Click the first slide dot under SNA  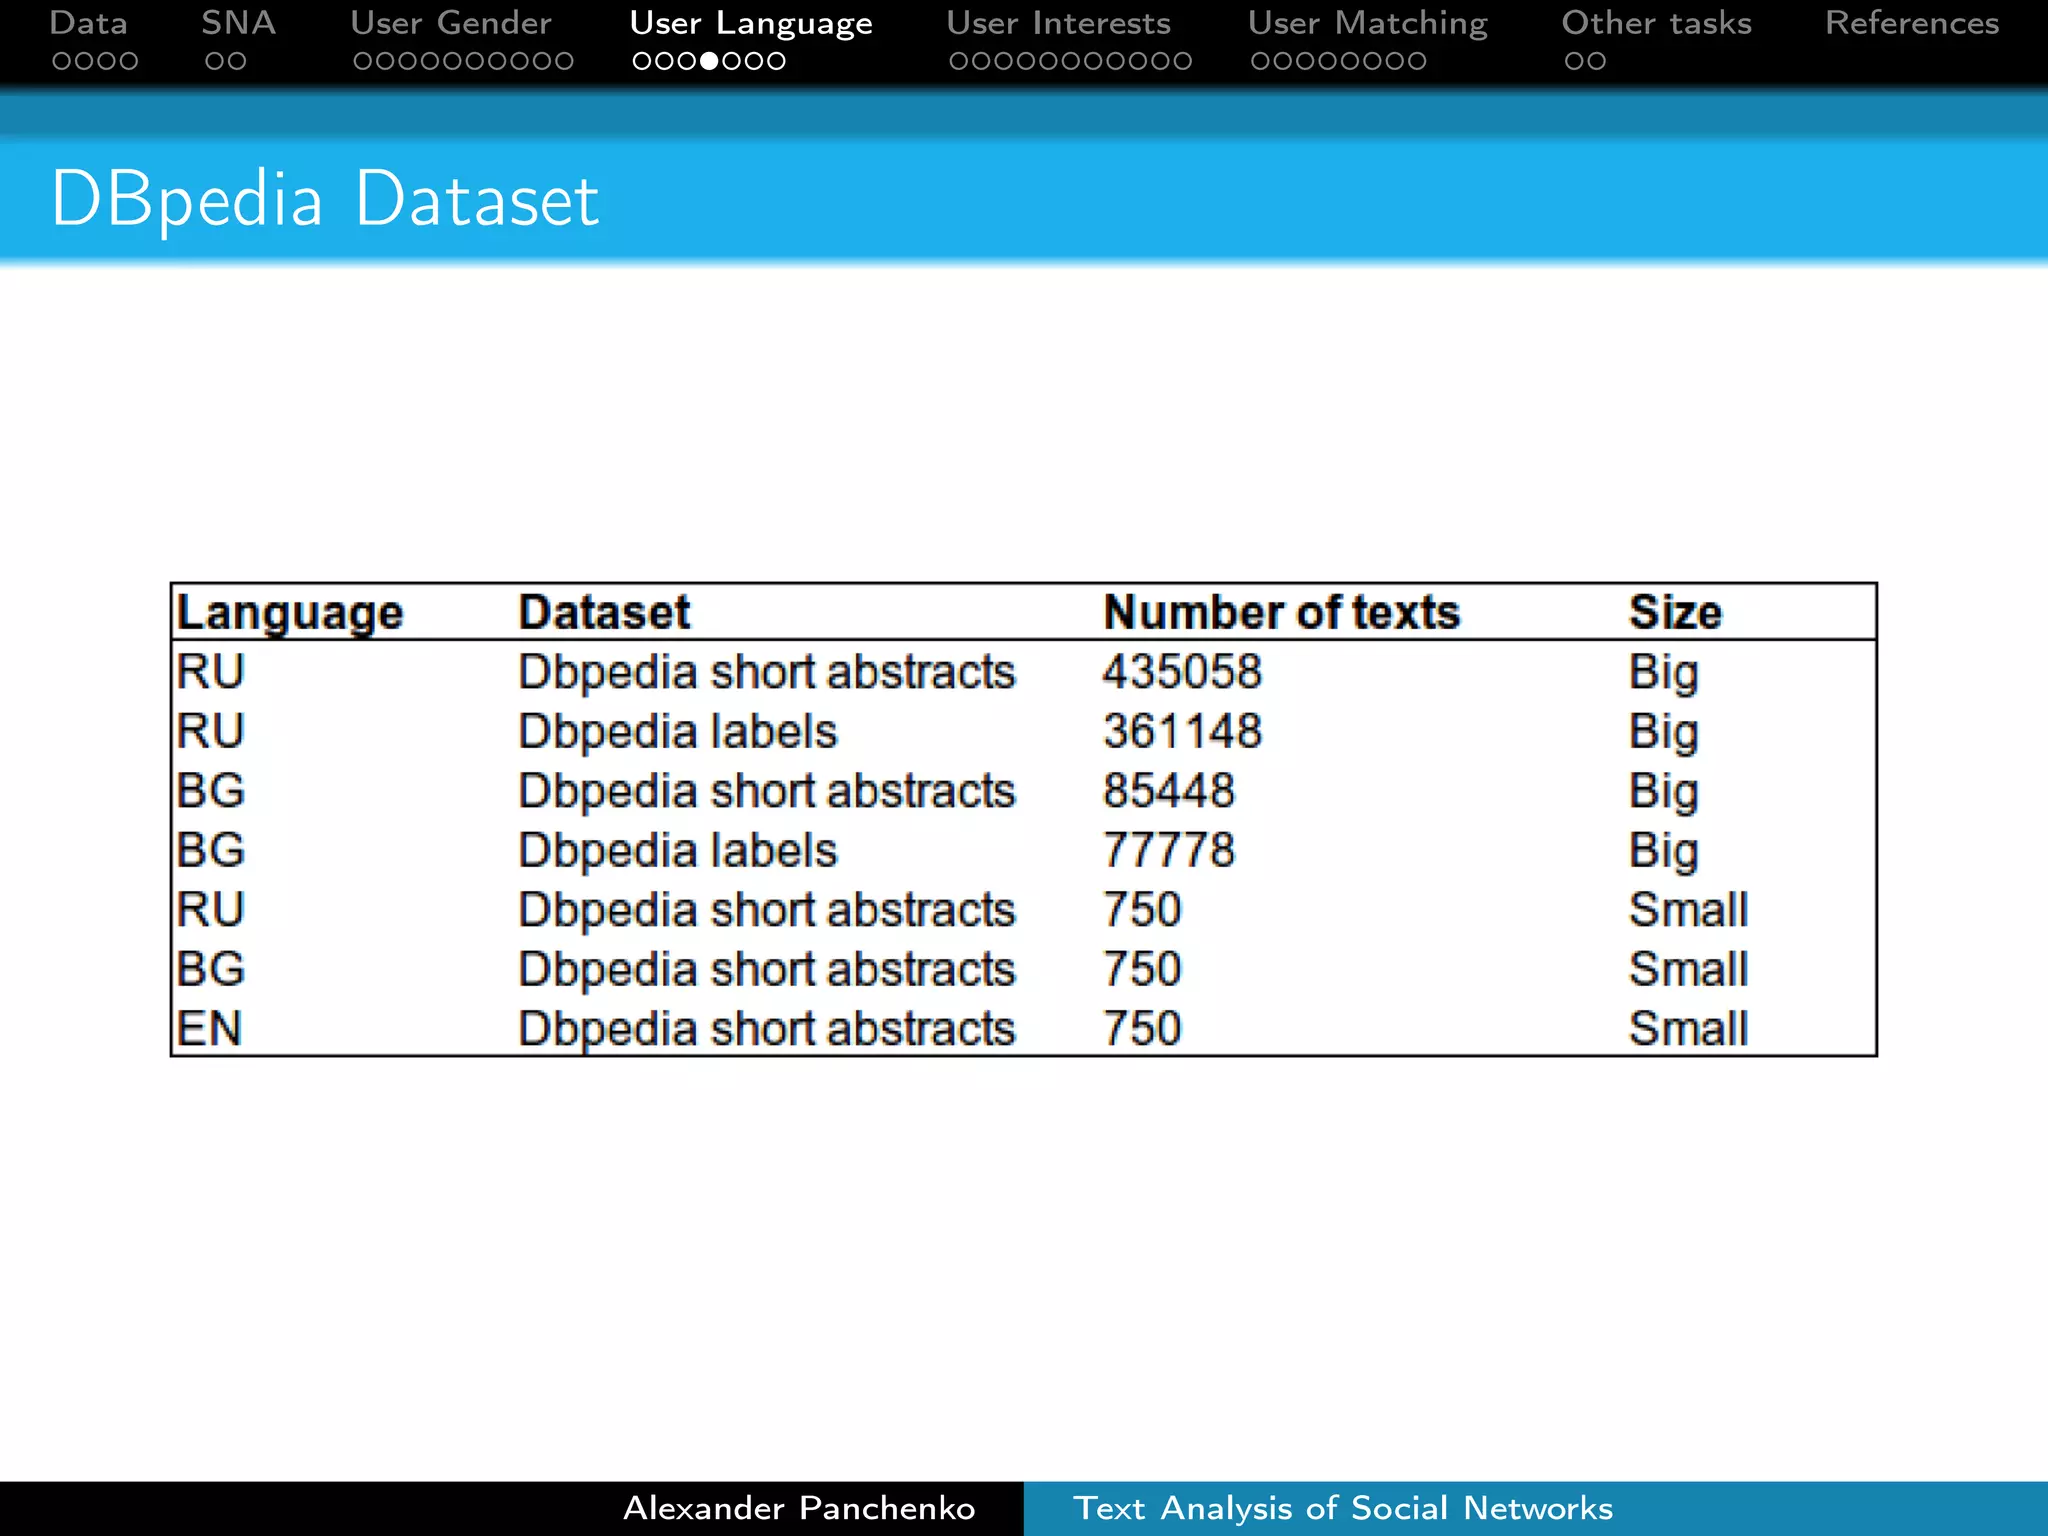point(214,61)
